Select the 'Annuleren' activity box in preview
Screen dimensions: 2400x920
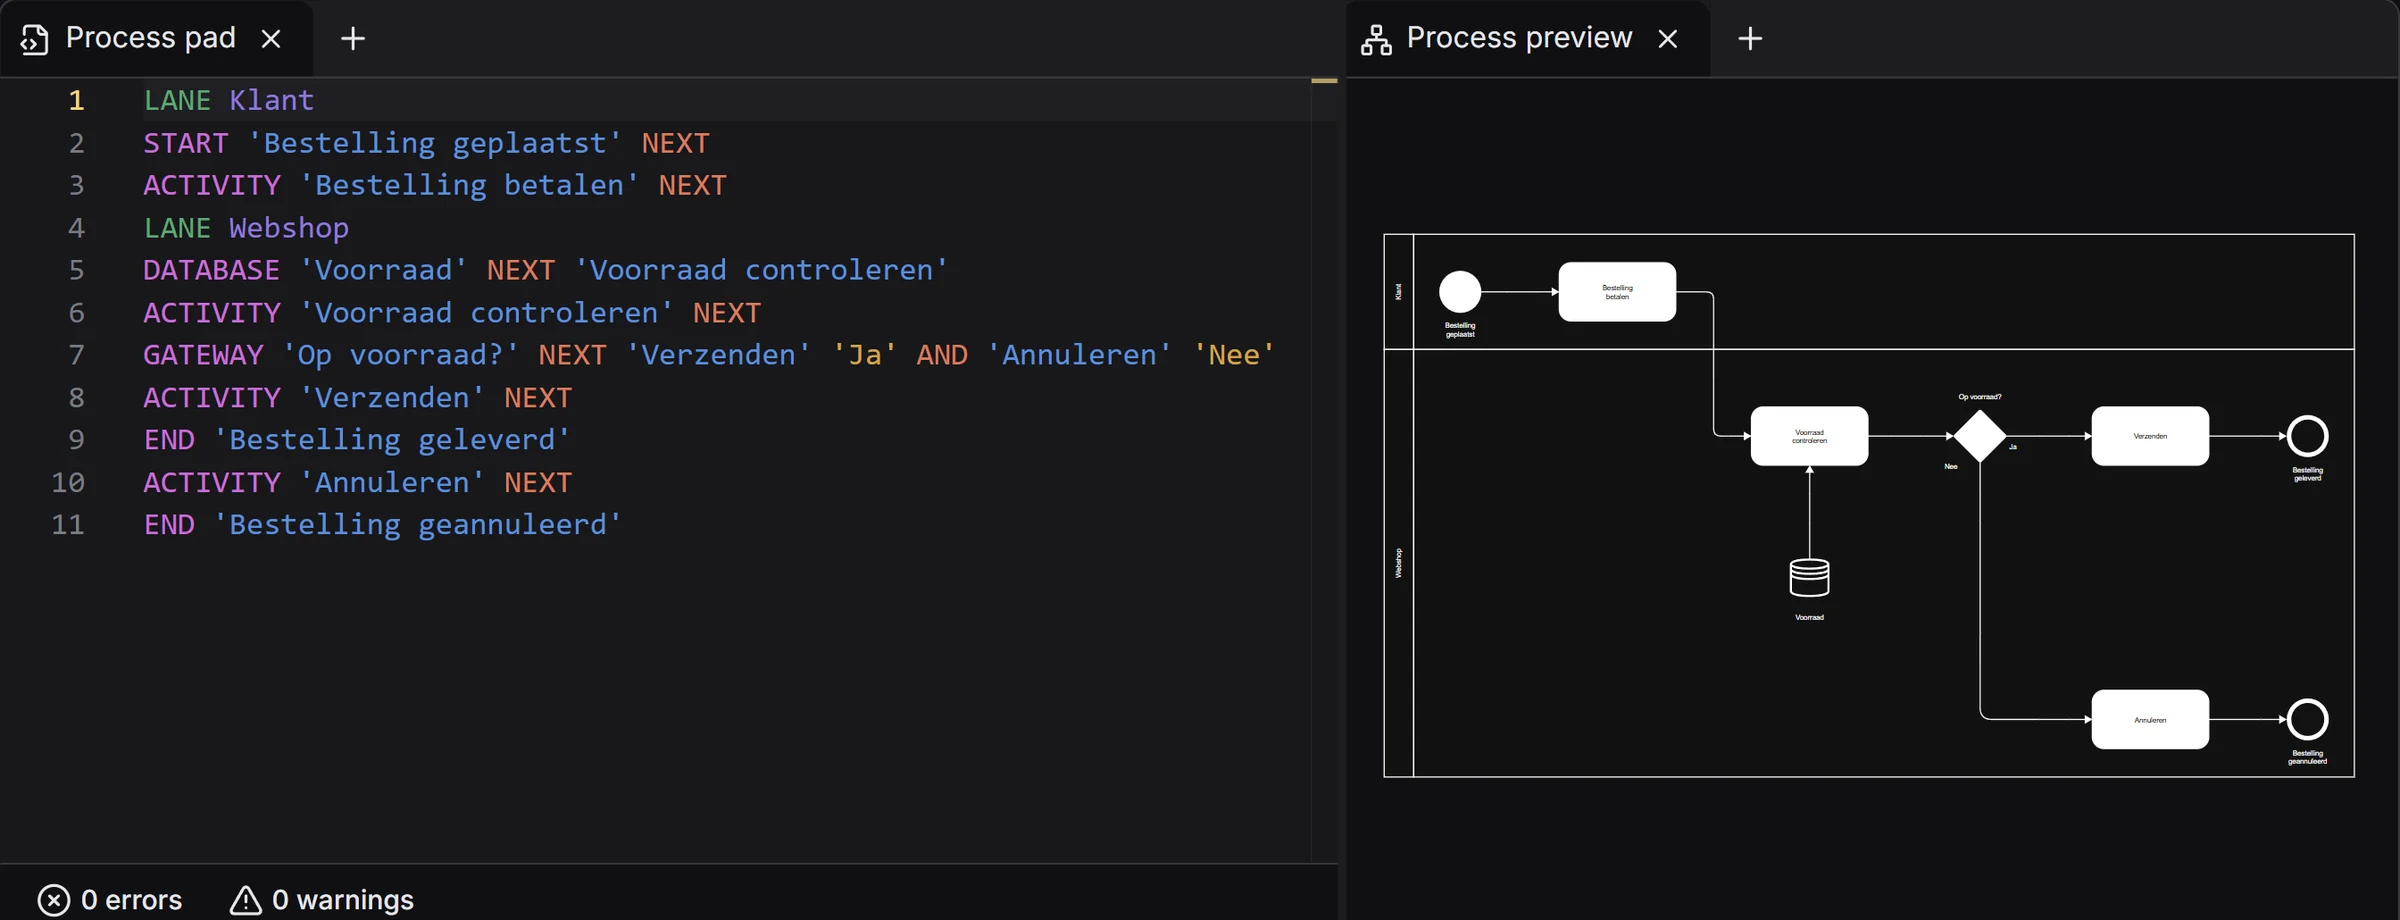point(2150,719)
